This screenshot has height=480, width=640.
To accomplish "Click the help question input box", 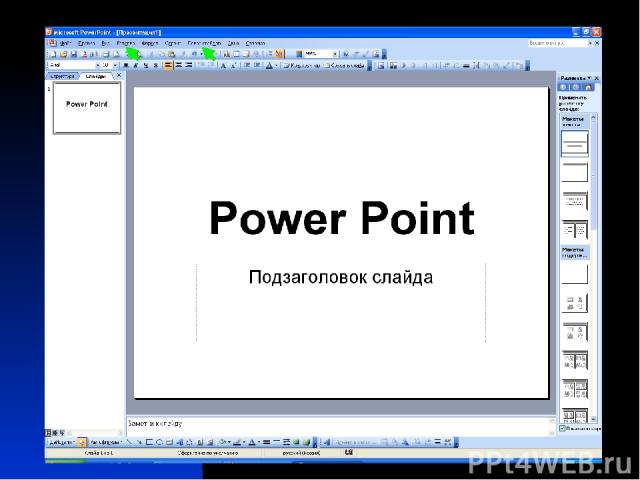I will coord(557,43).
